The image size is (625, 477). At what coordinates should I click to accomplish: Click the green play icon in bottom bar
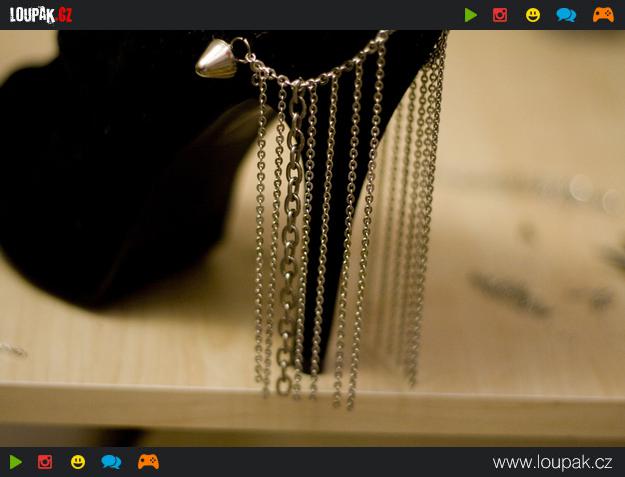pyautogui.click(x=16, y=462)
